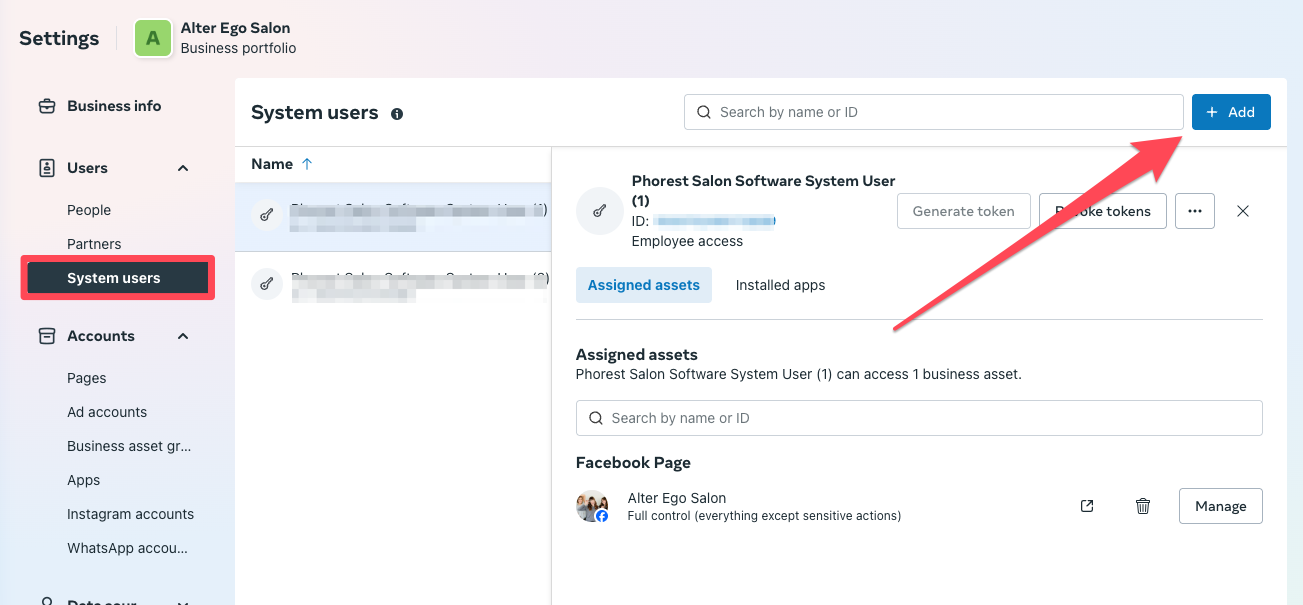Screen dimensions: 1303x605
Task: Click the key icon of first system user row
Action: [x=266, y=214]
